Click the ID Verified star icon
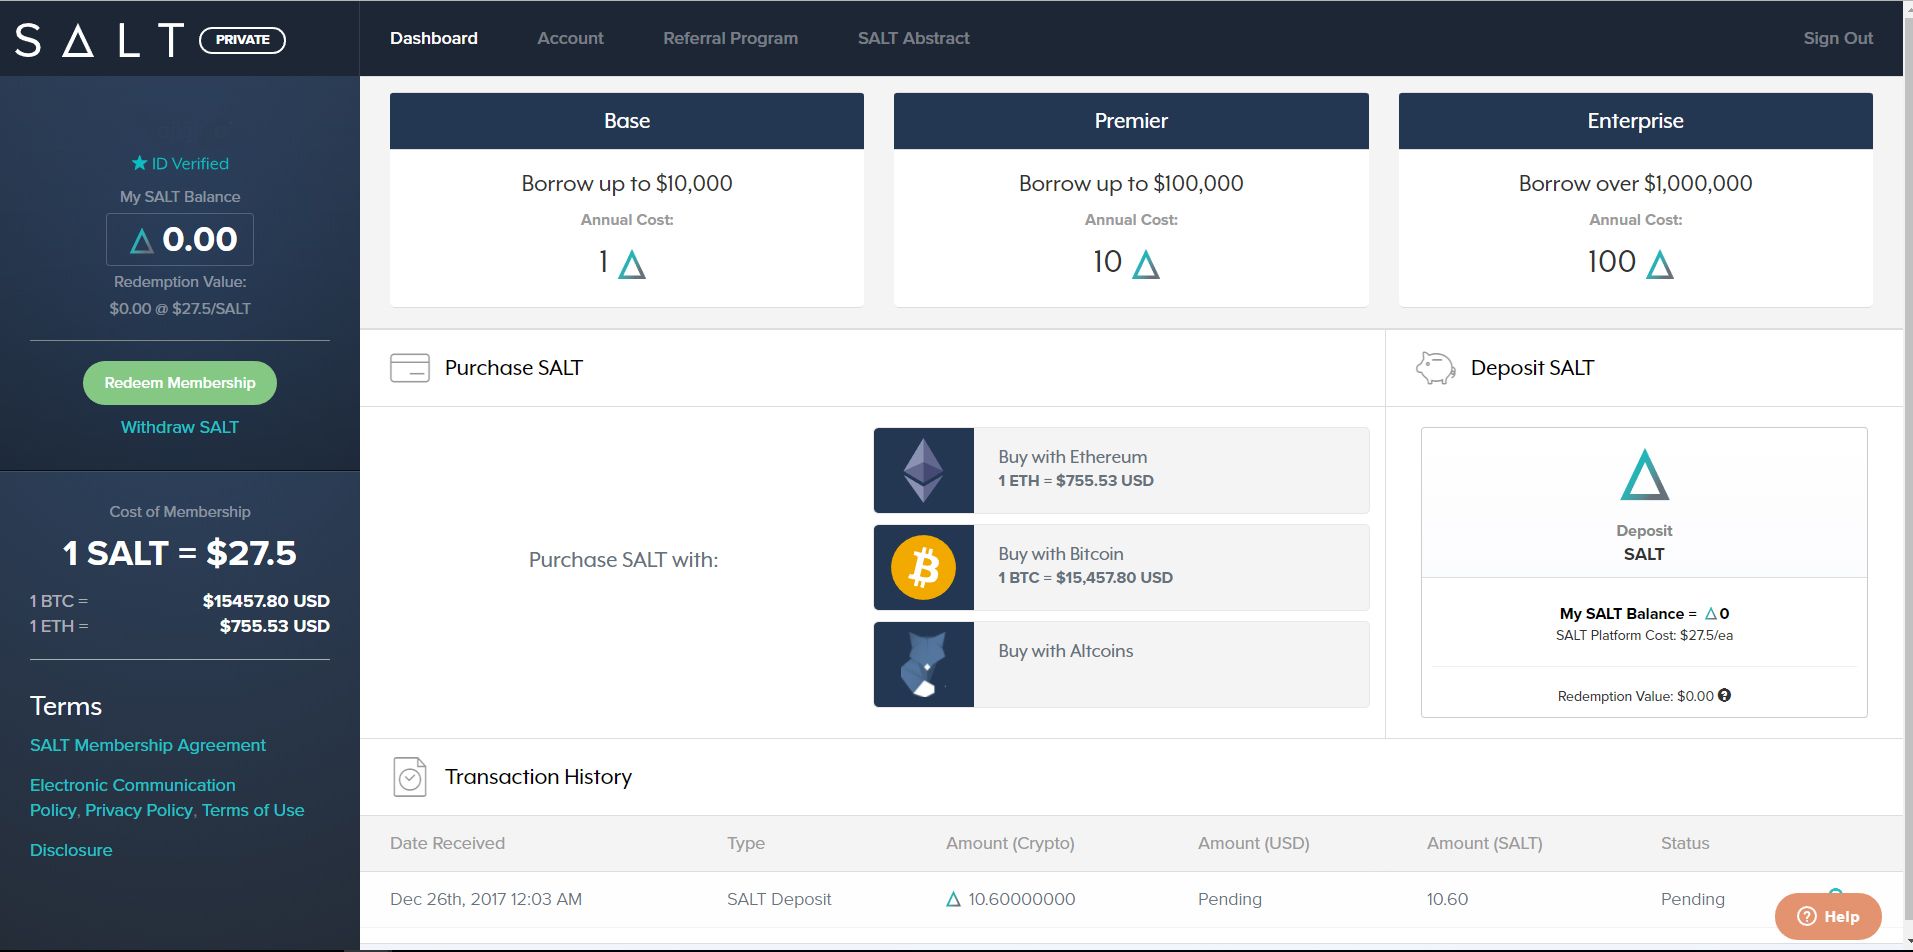 coord(139,163)
